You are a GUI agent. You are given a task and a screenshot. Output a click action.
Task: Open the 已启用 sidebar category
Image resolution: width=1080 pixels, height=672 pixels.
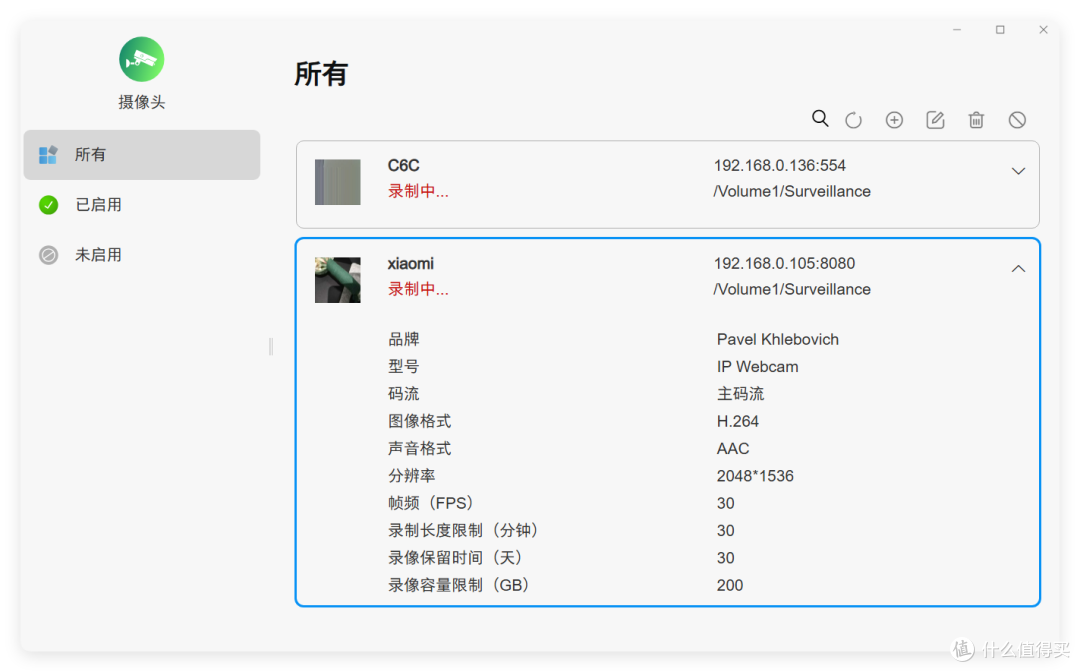(x=142, y=205)
